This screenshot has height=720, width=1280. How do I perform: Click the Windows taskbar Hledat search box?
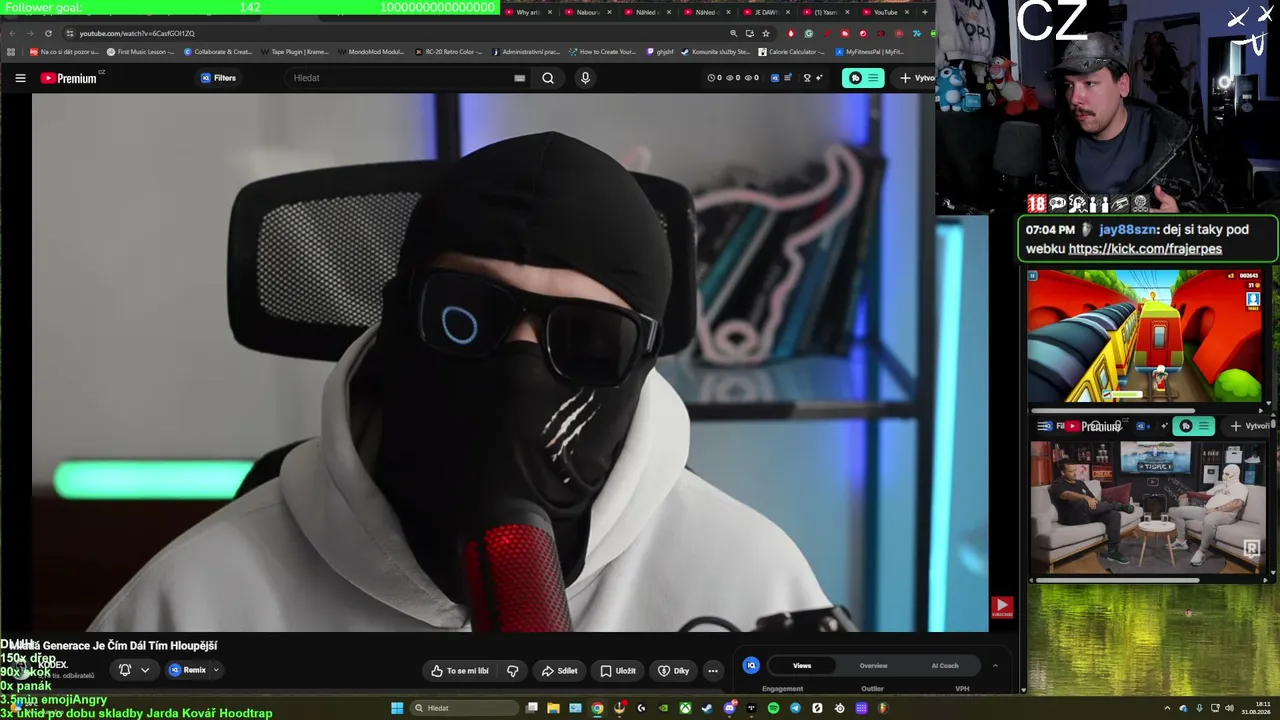[x=466, y=708]
